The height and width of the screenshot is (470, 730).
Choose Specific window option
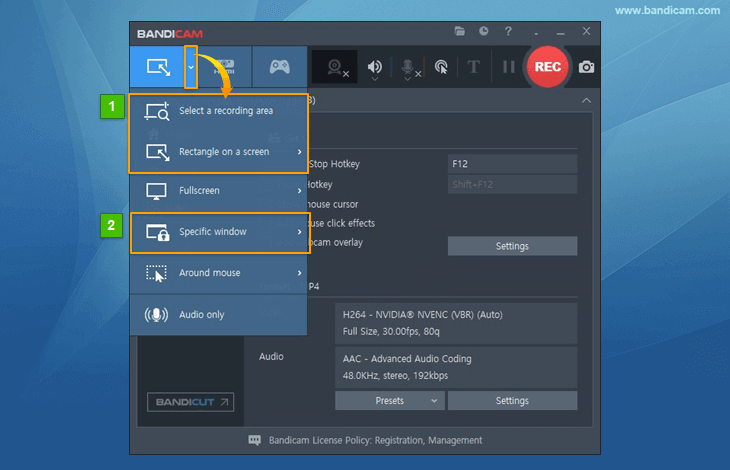[220, 232]
